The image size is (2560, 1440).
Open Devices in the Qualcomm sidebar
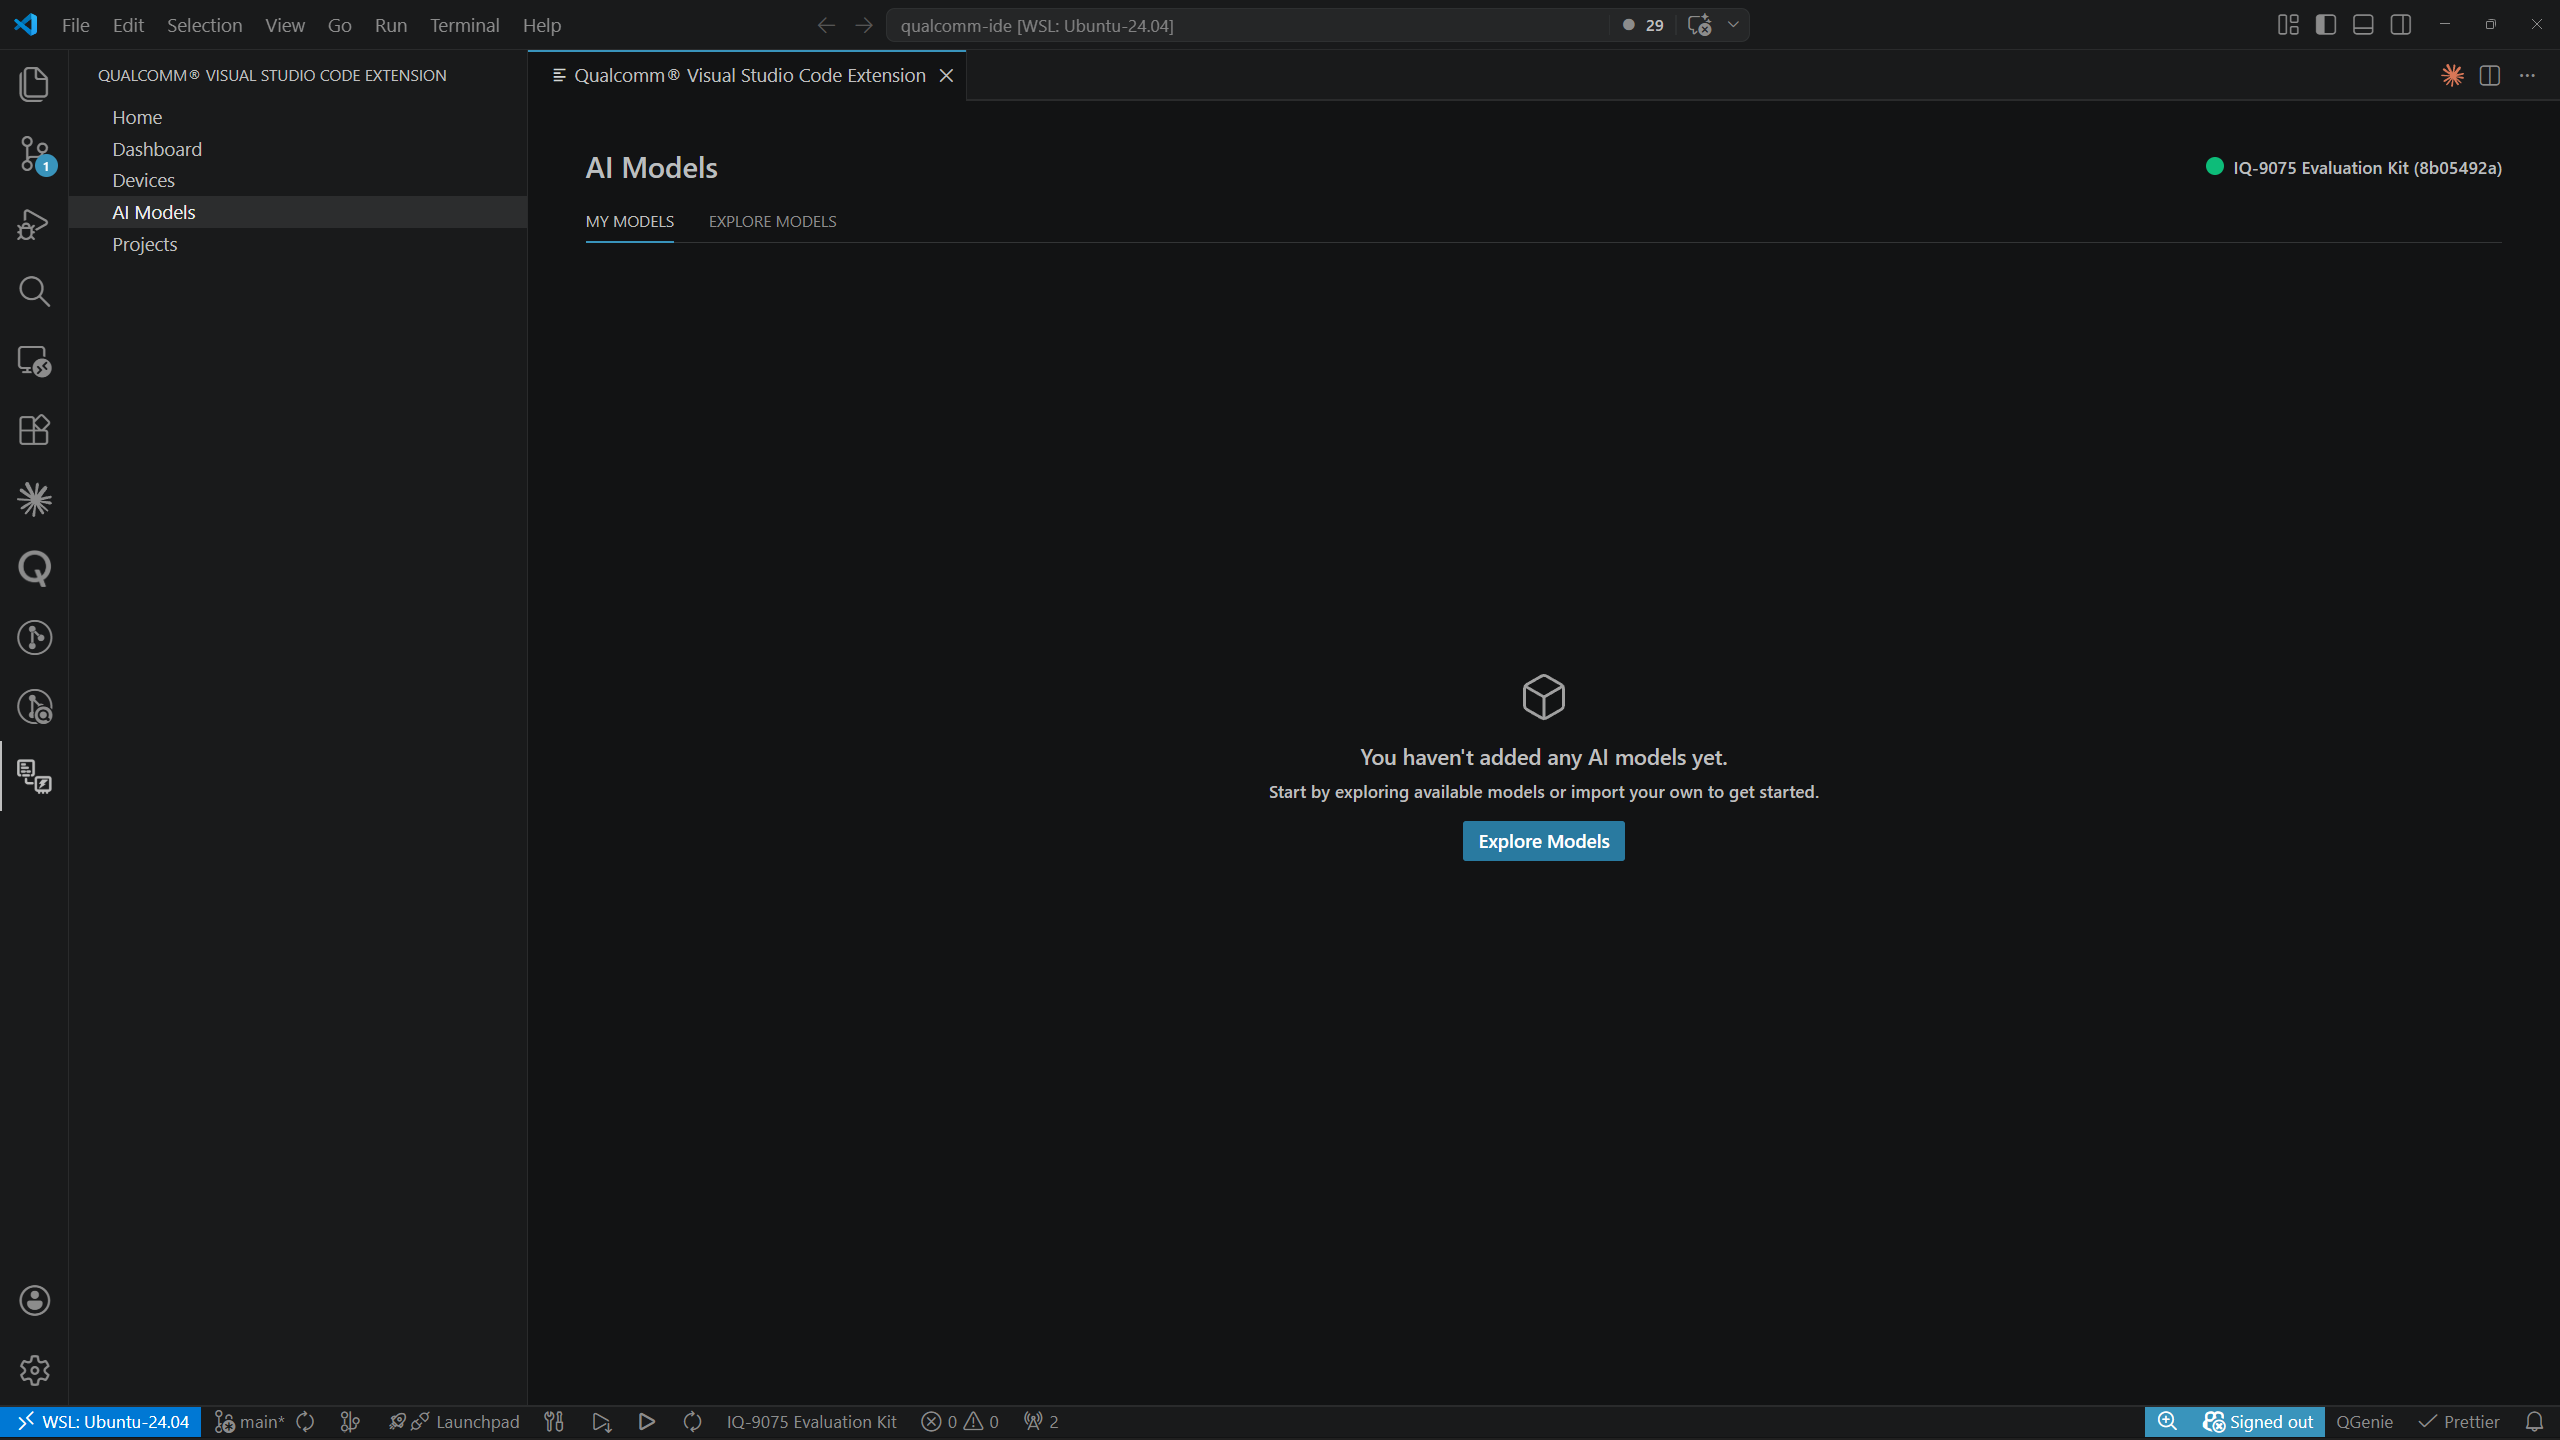click(298, 180)
